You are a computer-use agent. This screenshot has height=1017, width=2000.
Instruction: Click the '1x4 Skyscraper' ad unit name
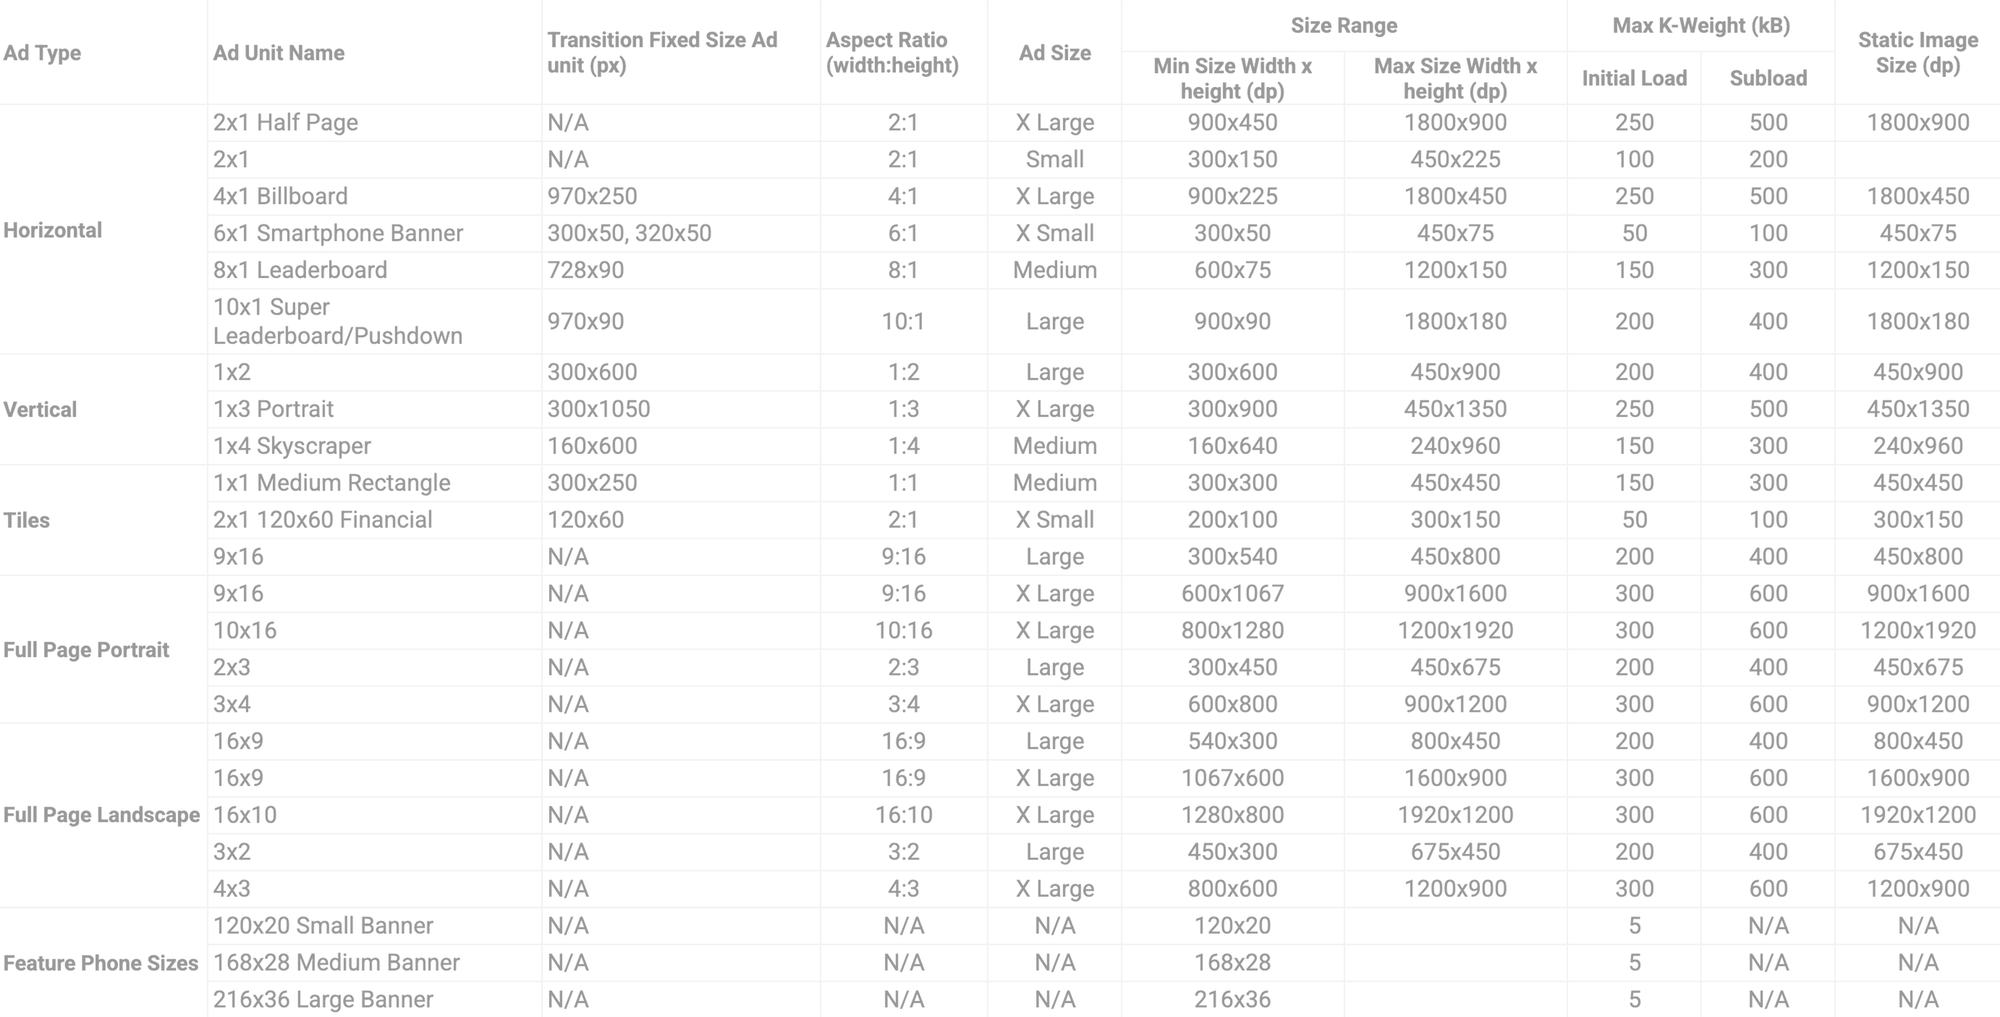pyautogui.click(x=292, y=446)
